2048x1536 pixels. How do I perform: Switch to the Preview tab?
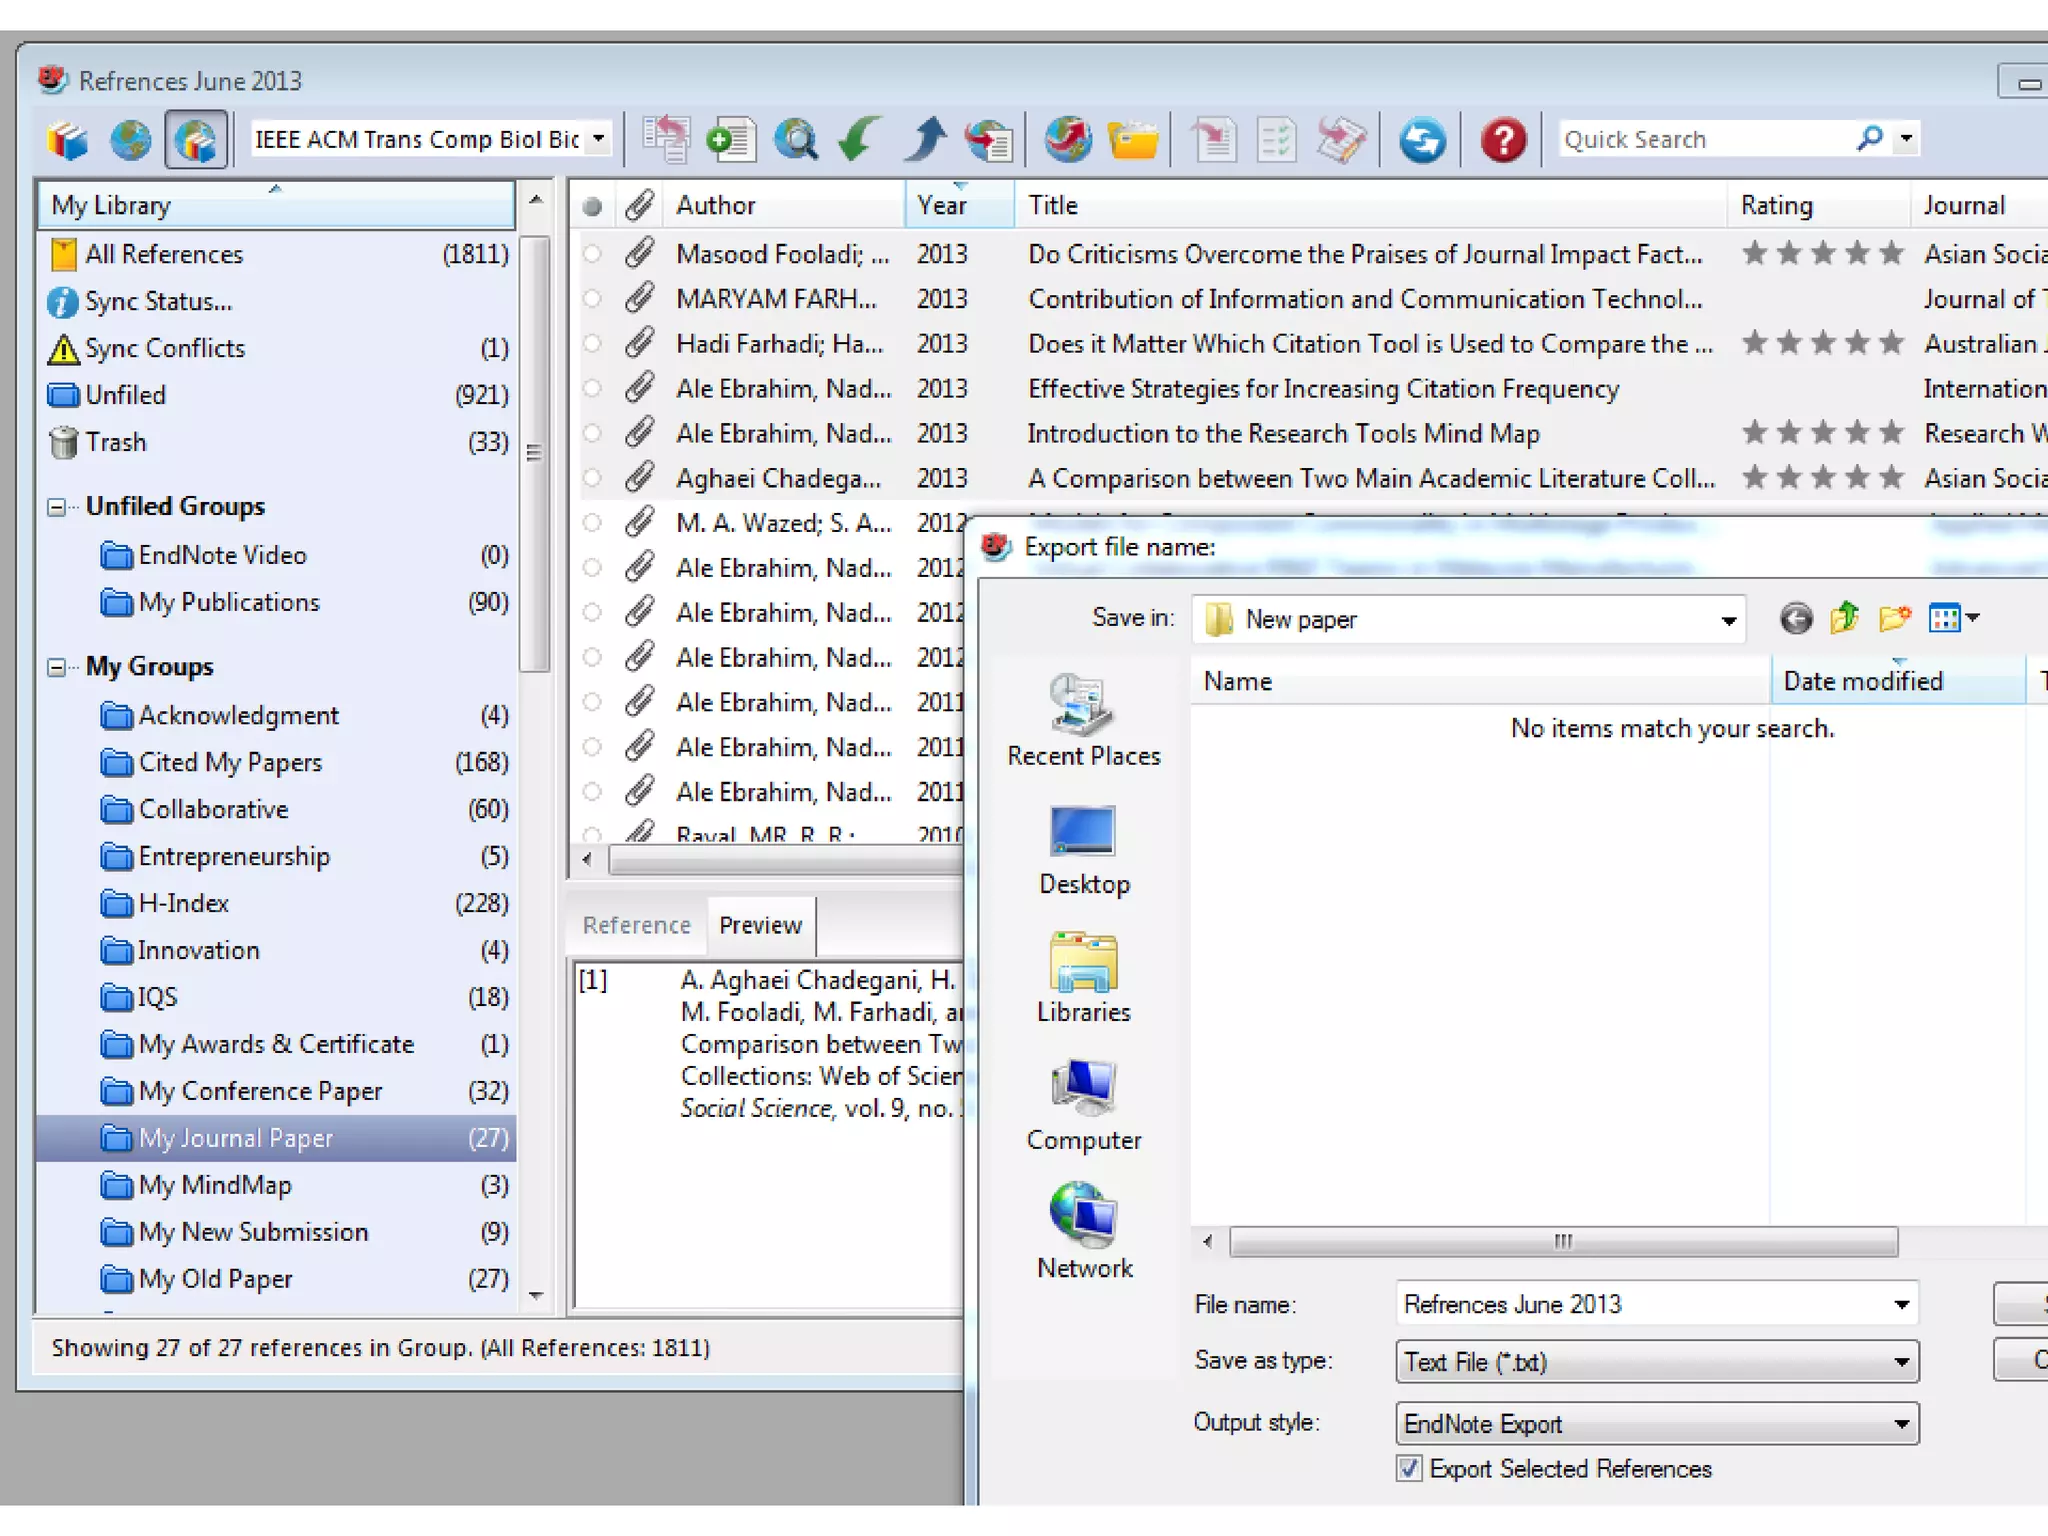coord(760,925)
